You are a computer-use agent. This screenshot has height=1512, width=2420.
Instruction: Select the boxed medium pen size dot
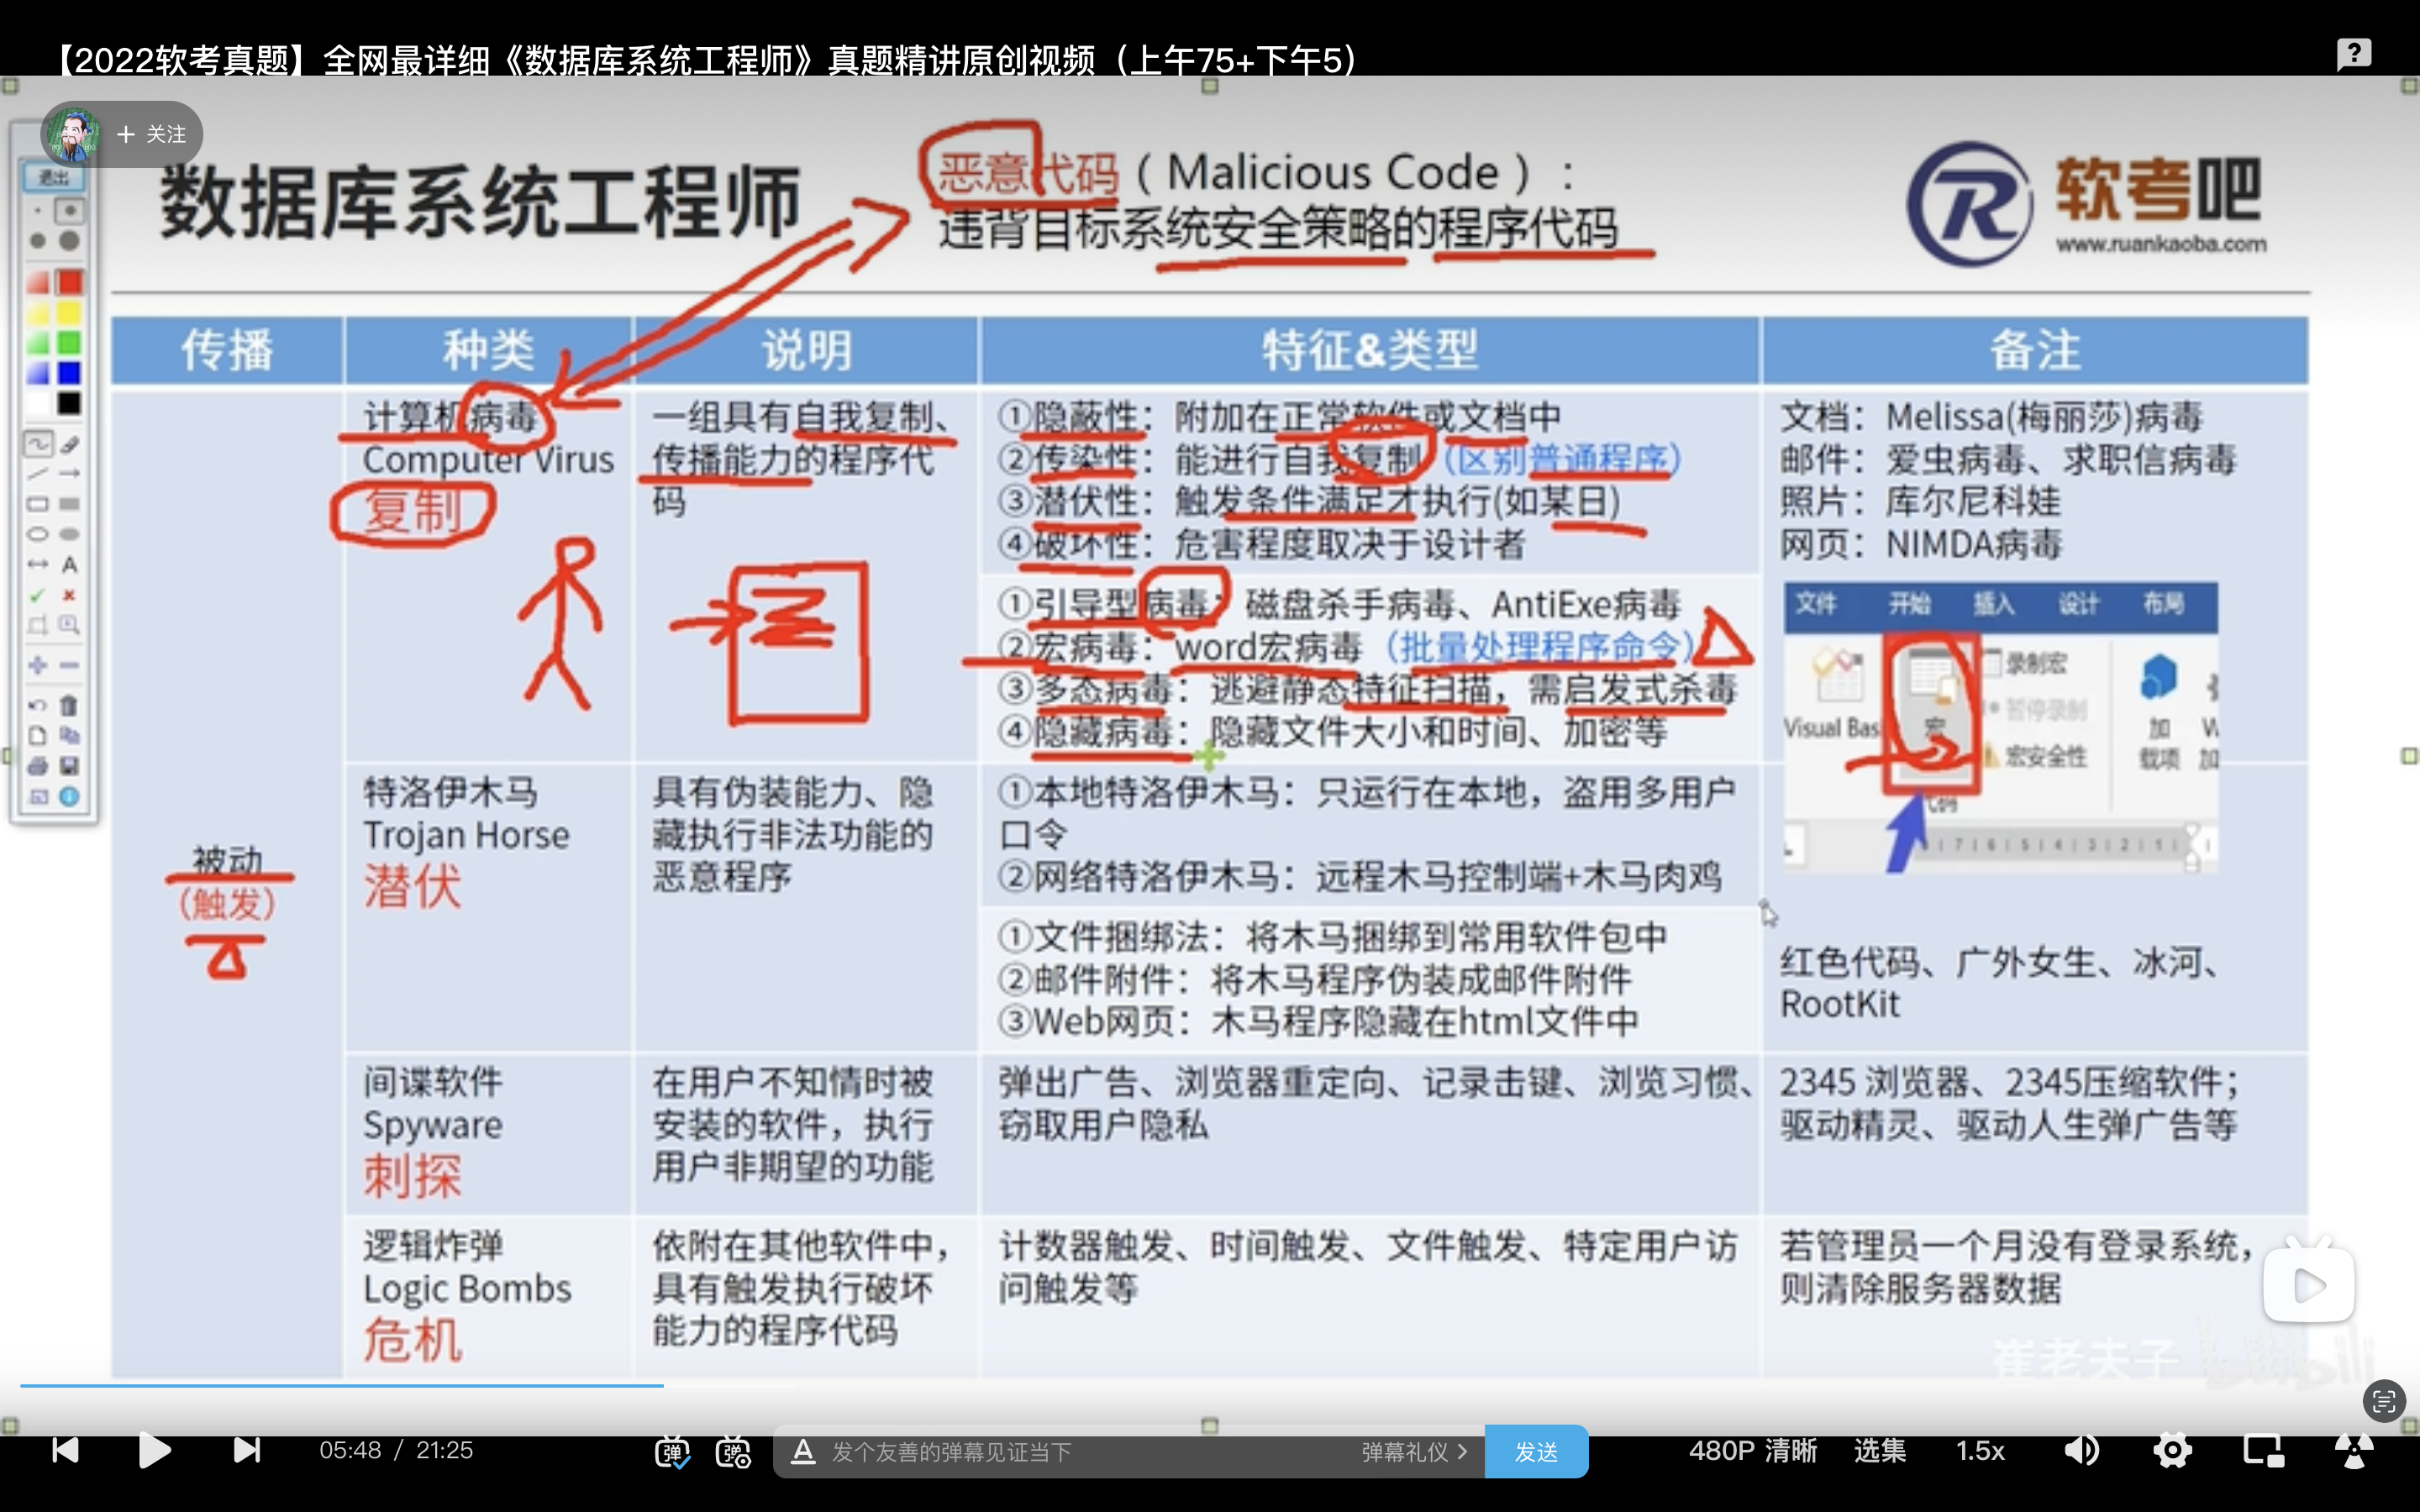[x=69, y=211]
